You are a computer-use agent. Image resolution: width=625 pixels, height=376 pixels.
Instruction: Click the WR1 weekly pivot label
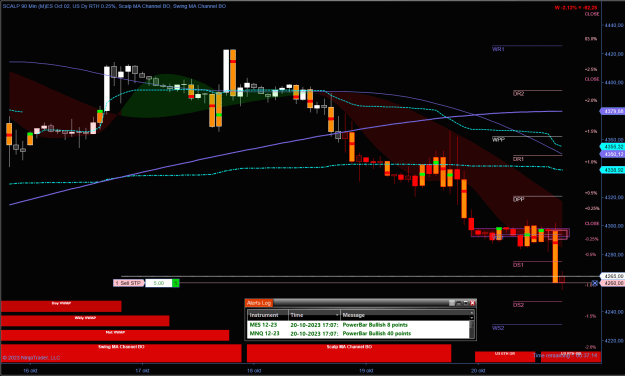point(498,49)
